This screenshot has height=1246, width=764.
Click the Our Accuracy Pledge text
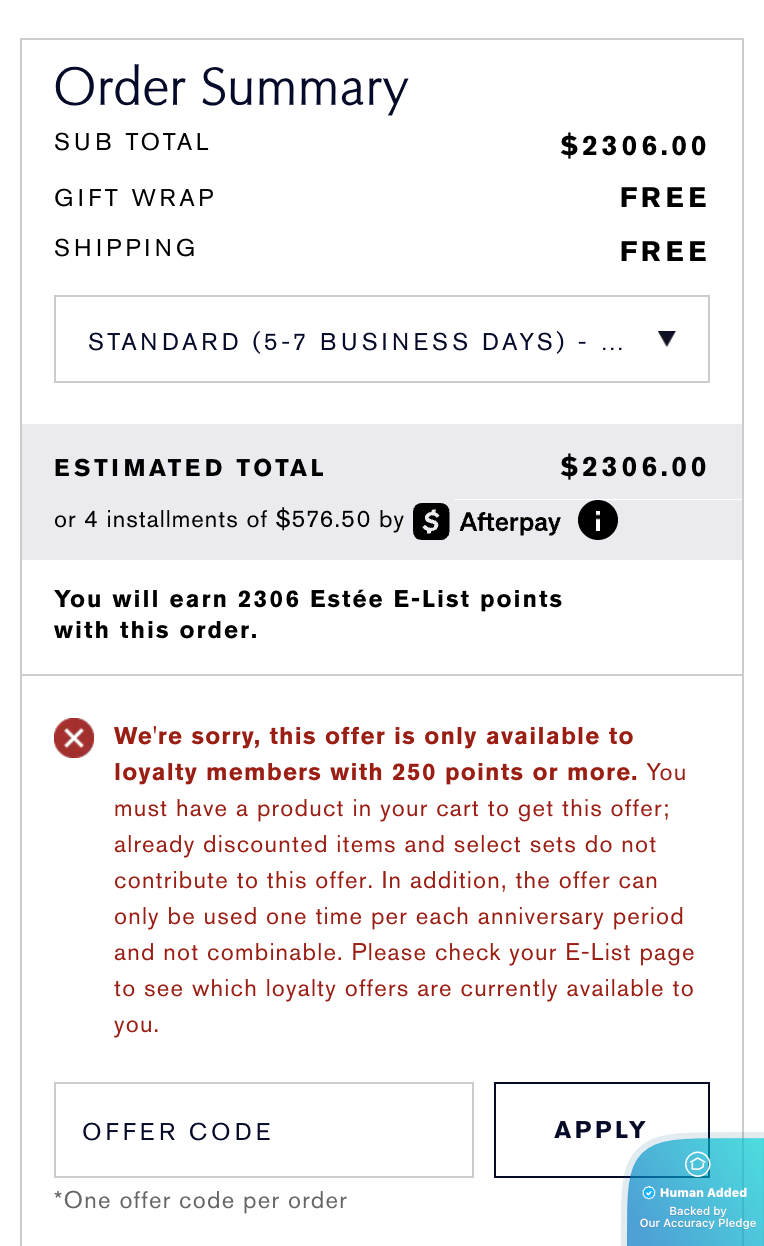pyautogui.click(x=698, y=1224)
